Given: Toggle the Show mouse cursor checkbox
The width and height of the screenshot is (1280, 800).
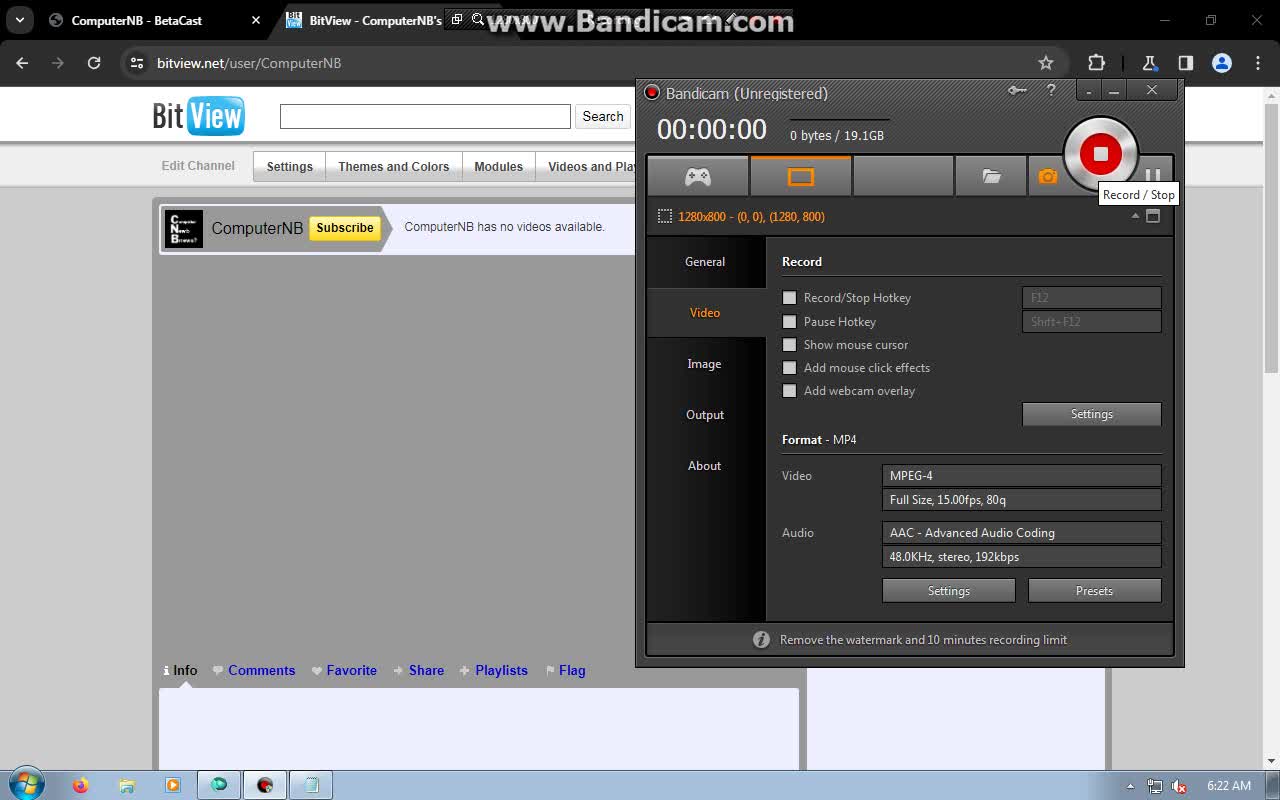Looking at the screenshot, I should [790, 345].
